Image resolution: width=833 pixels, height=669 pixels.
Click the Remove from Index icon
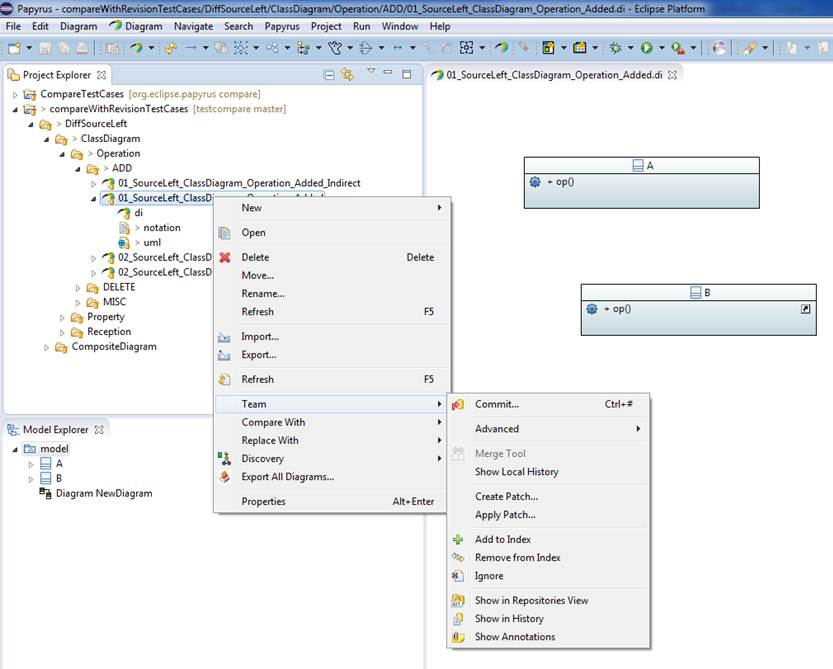point(458,557)
